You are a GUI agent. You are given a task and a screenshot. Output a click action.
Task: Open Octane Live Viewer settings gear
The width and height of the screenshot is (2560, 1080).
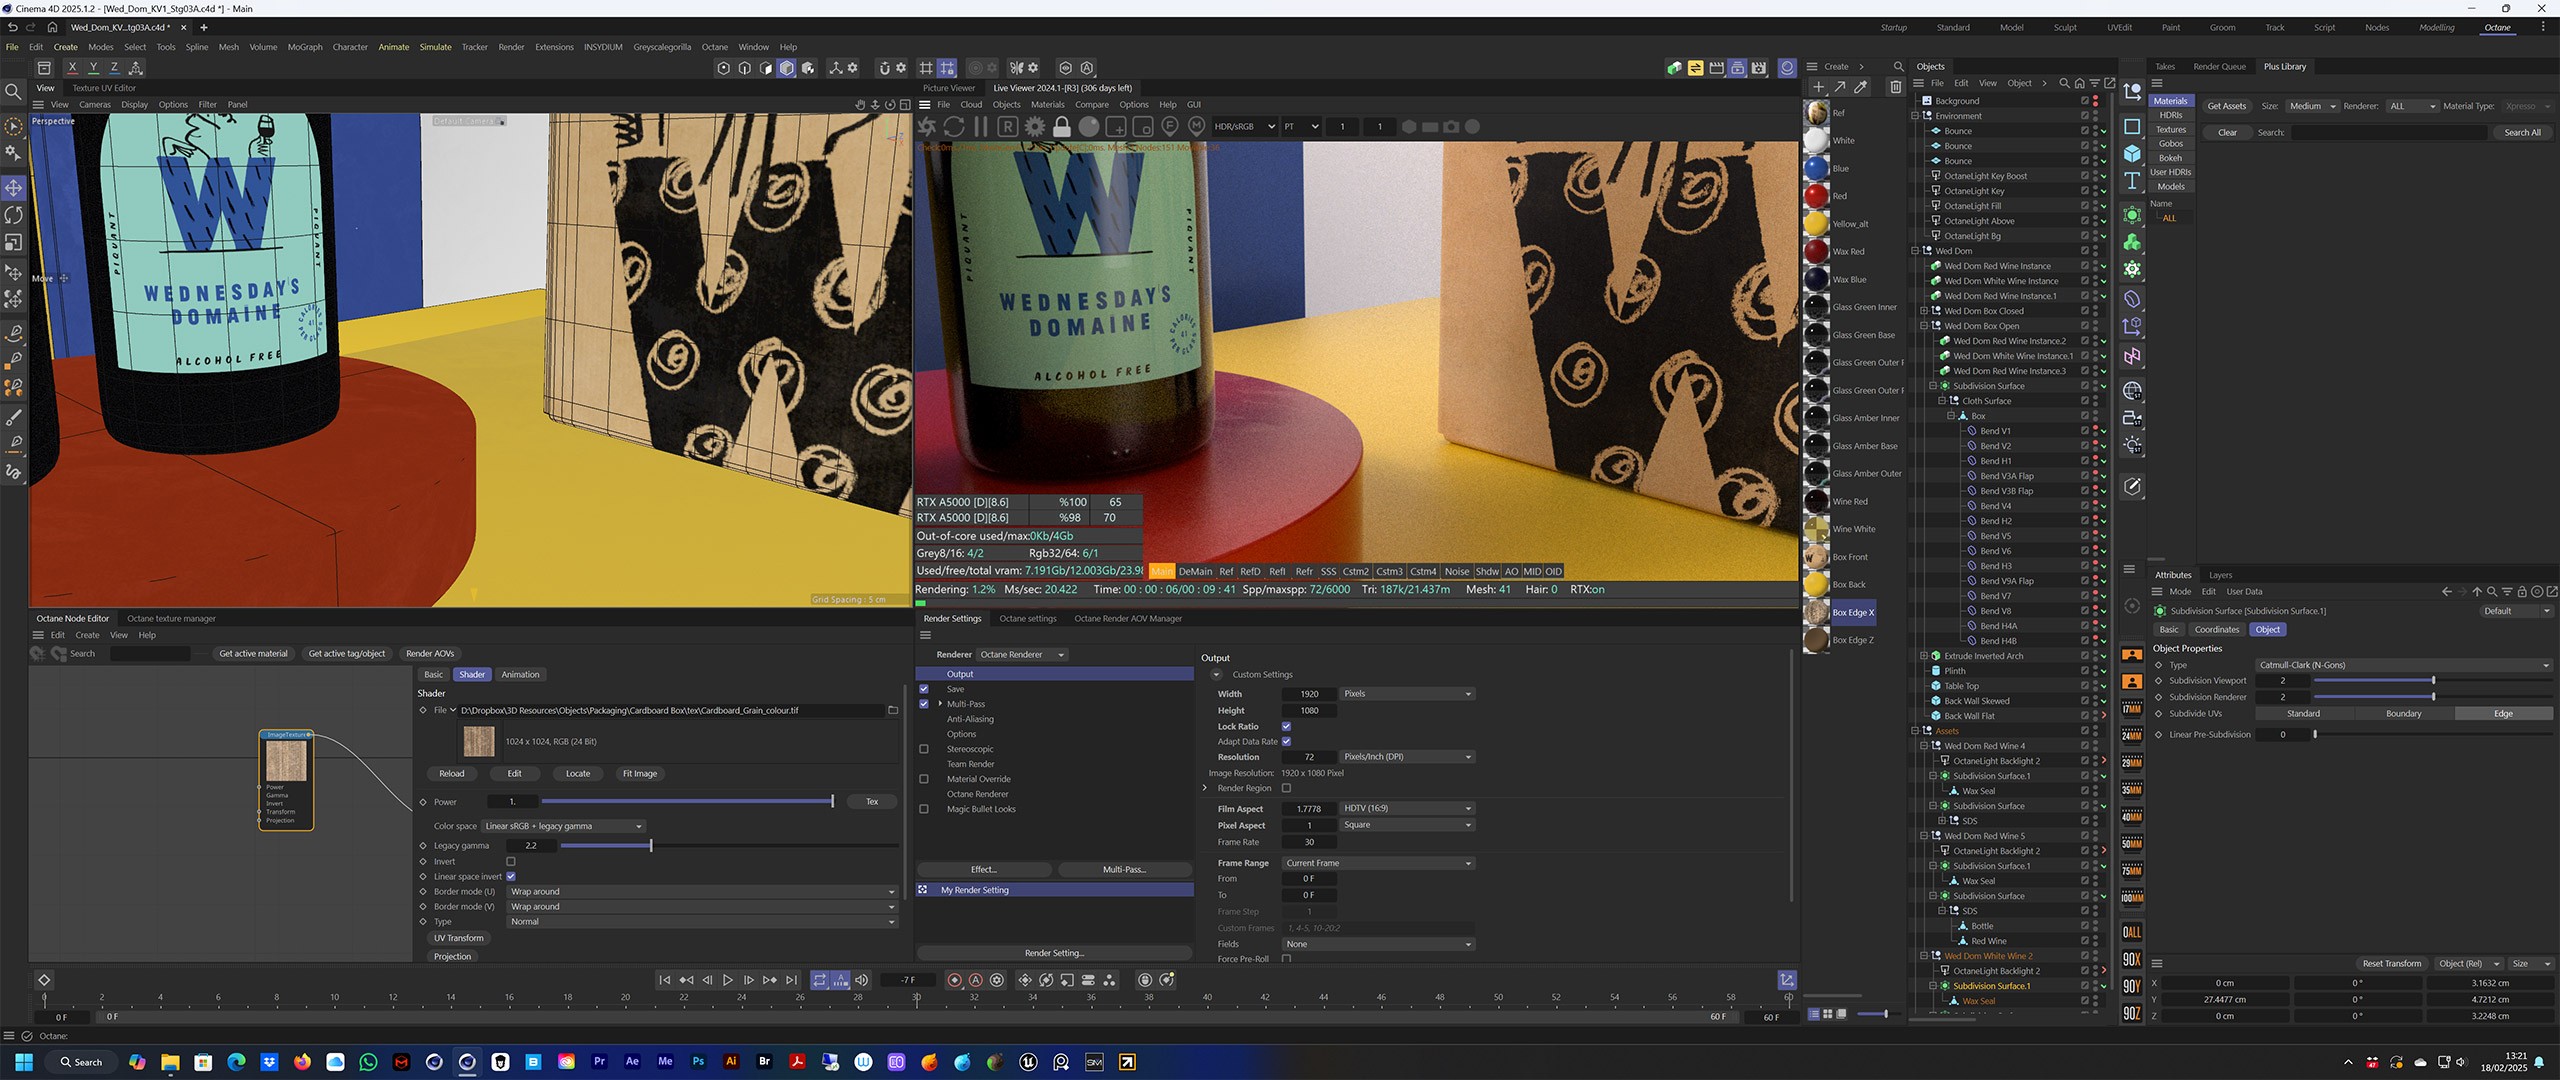pos(1035,127)
